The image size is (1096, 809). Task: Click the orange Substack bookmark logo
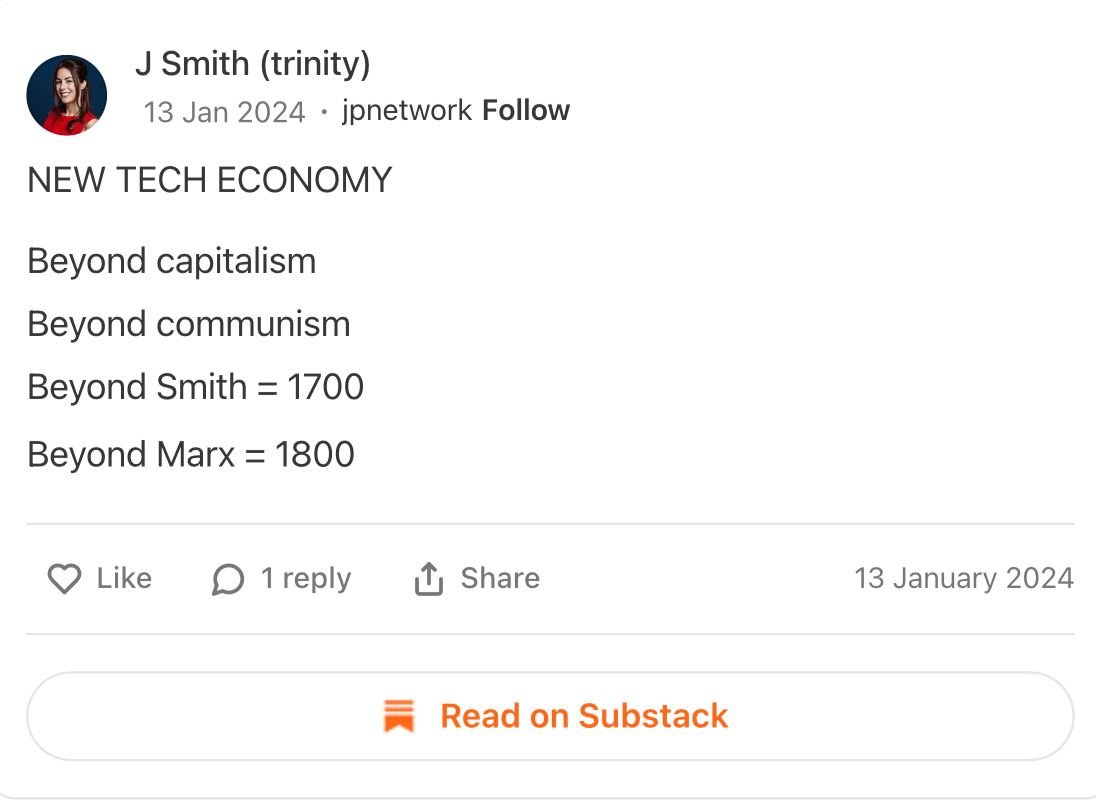point(399,716)
